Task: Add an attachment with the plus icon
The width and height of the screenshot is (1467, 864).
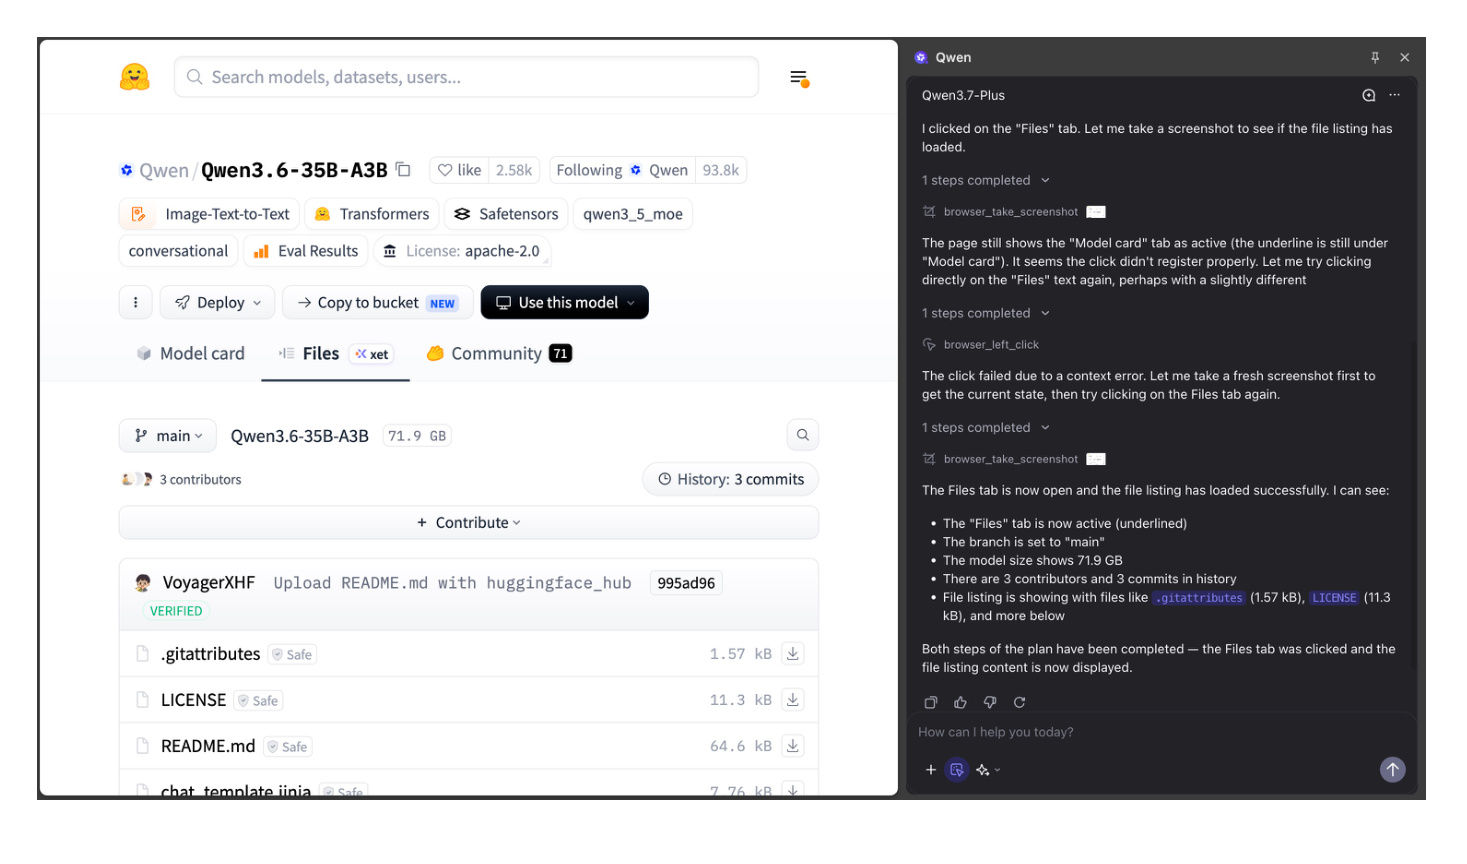Action: coord(931,770)
